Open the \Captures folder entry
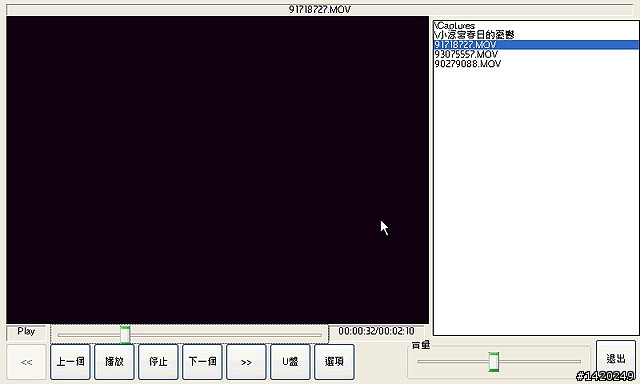This screenshot has height=384, width=640. pos(536,26)
